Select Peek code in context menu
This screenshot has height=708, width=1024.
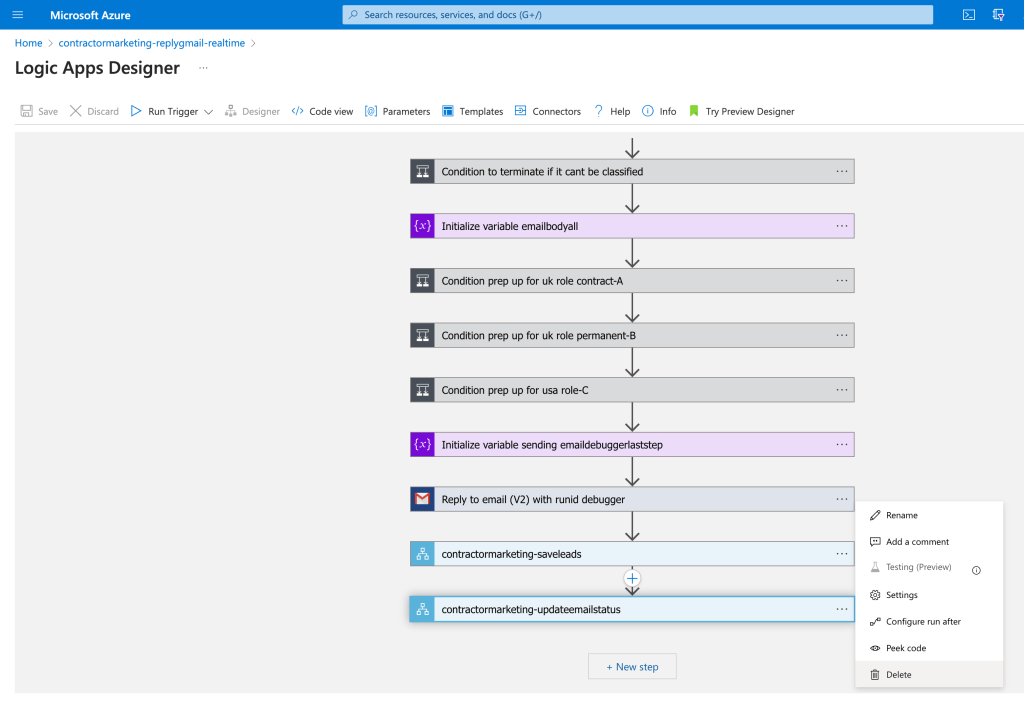coord(929,649)
